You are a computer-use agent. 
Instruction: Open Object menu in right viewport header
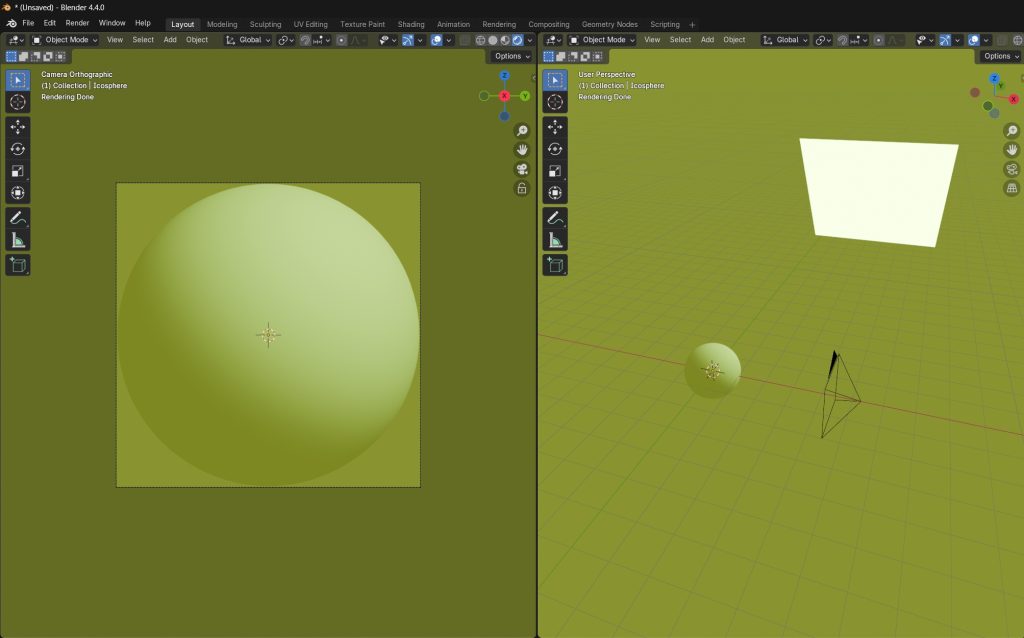click(x=734, y=40)
